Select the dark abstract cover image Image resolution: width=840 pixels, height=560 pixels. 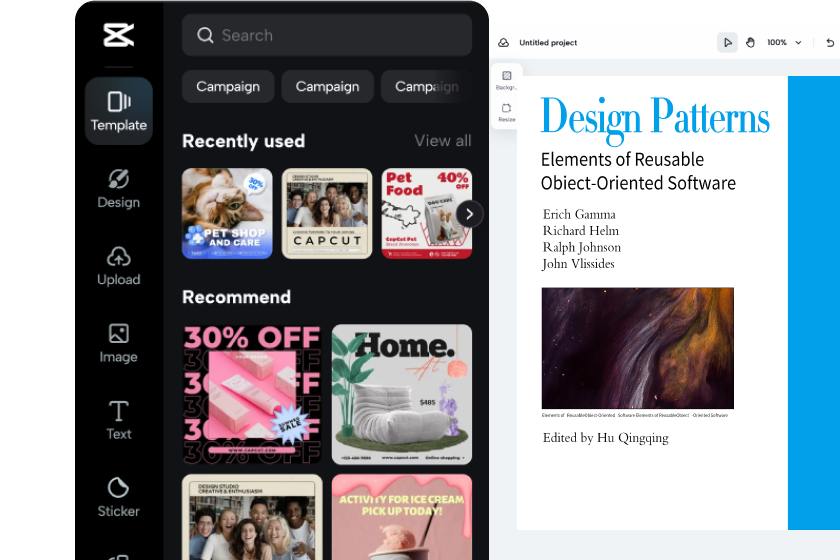(638, 348)
